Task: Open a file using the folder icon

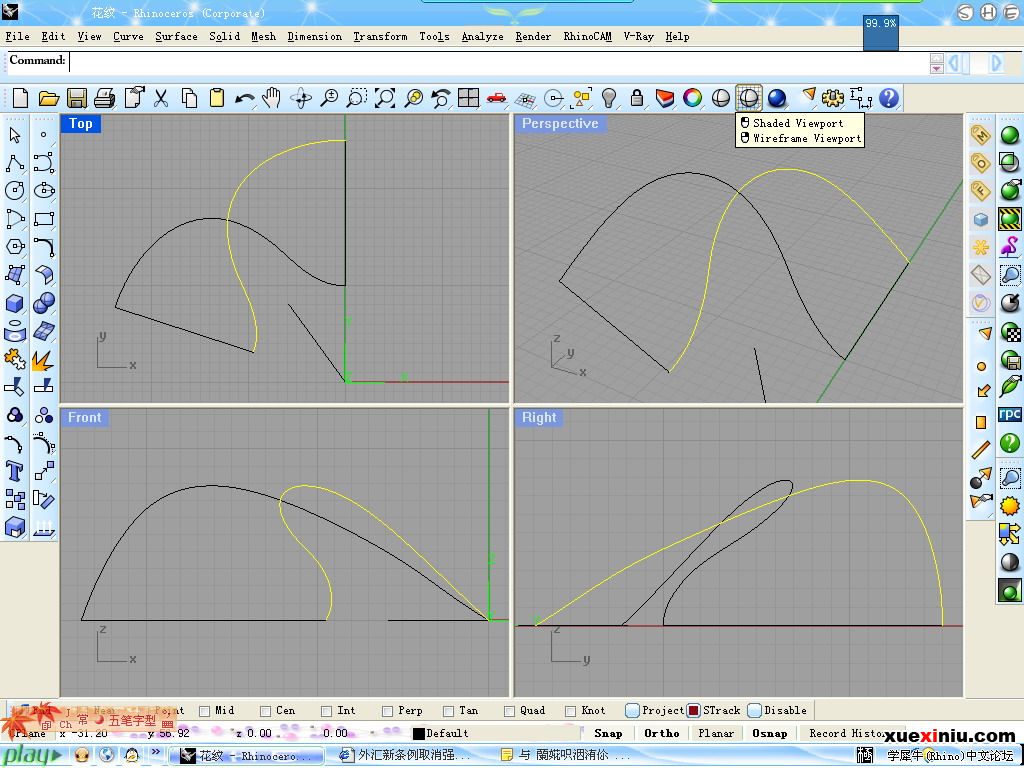Action: coord(49,98)
